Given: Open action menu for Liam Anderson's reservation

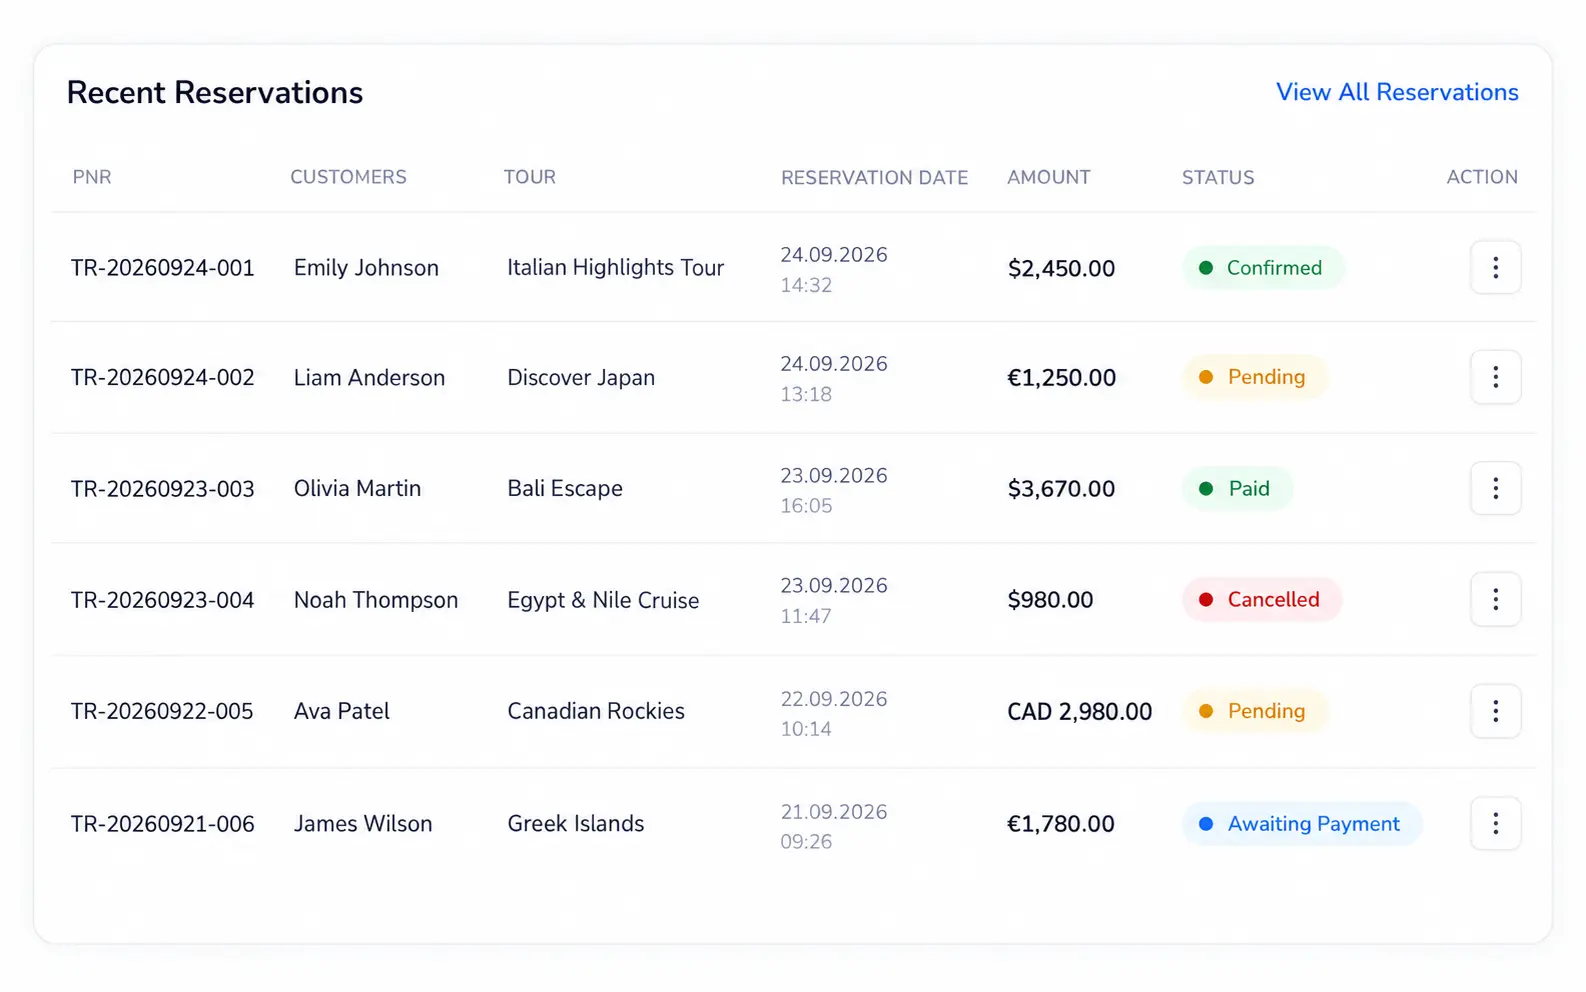Looking at the screenshot, I should pos(1495,377).
